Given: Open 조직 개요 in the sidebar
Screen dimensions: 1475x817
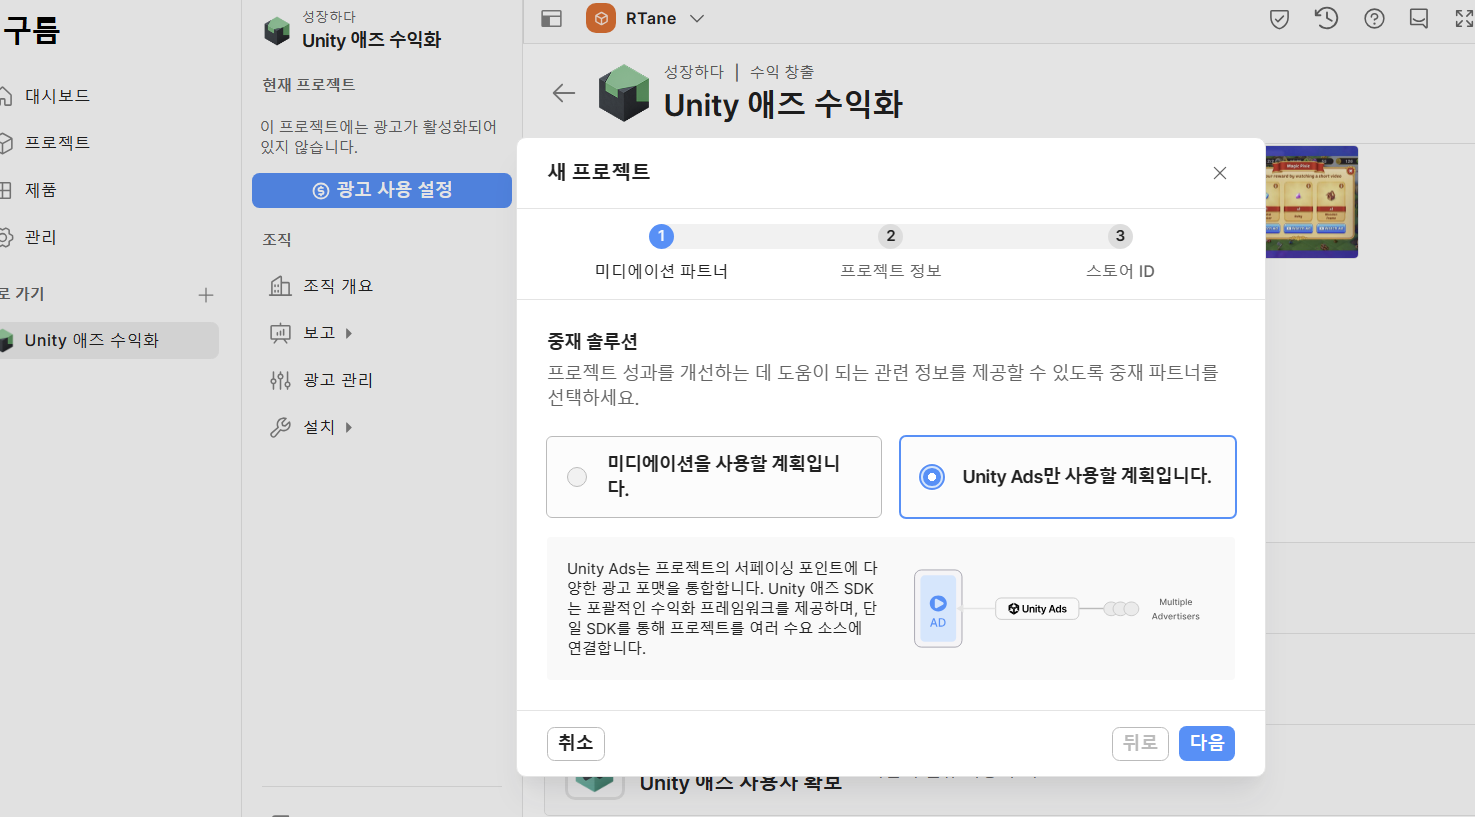Looking at the screenshot, I should tap(338, 286).
